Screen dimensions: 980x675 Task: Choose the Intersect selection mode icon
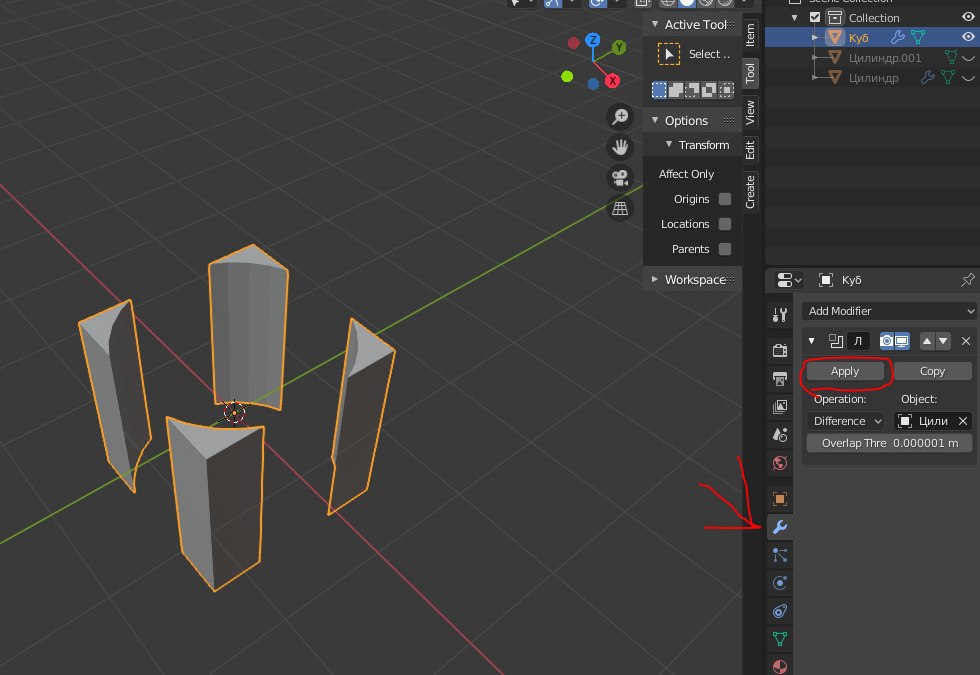click(x=725, y=90)
